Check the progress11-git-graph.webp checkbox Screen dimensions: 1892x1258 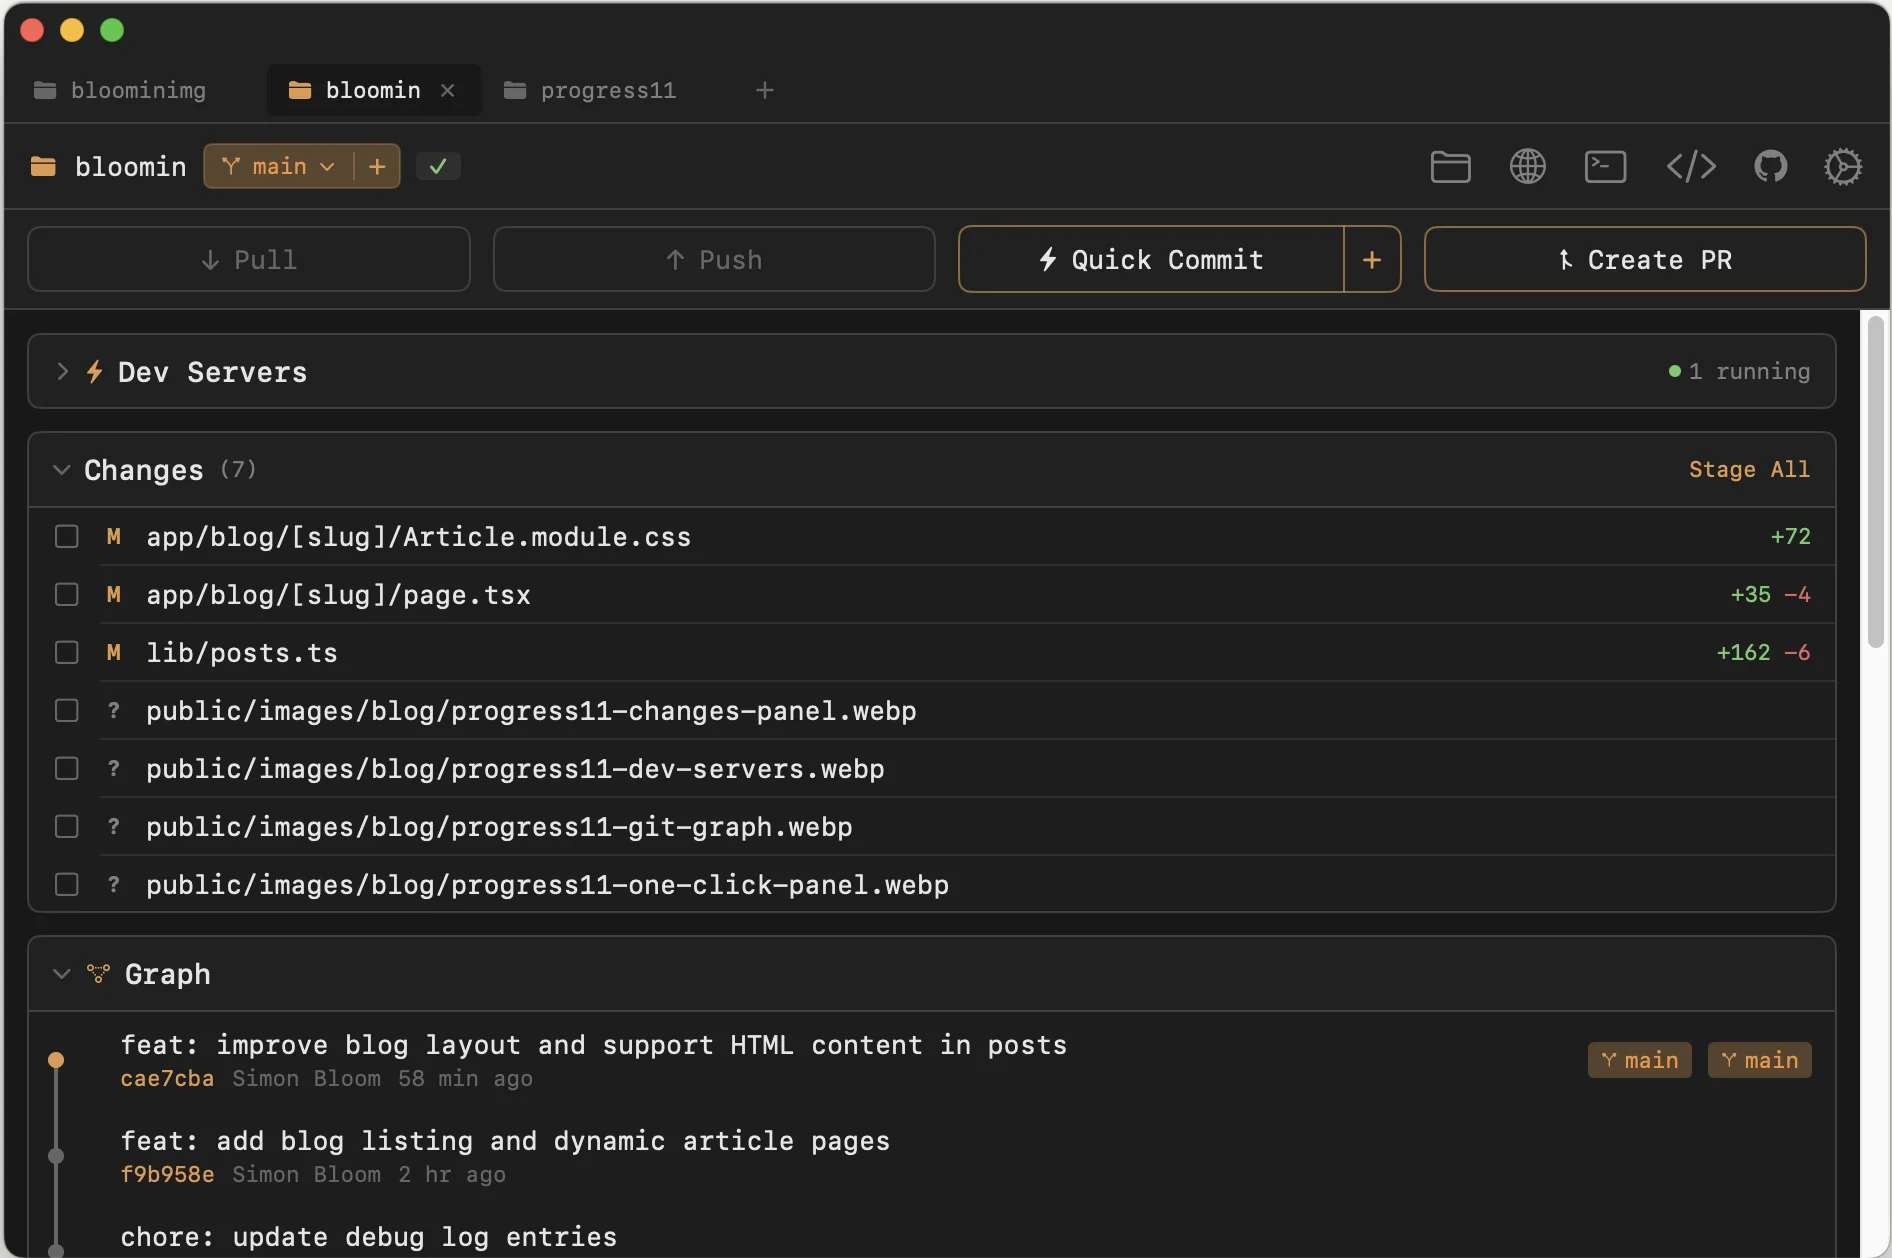(67, 826)
